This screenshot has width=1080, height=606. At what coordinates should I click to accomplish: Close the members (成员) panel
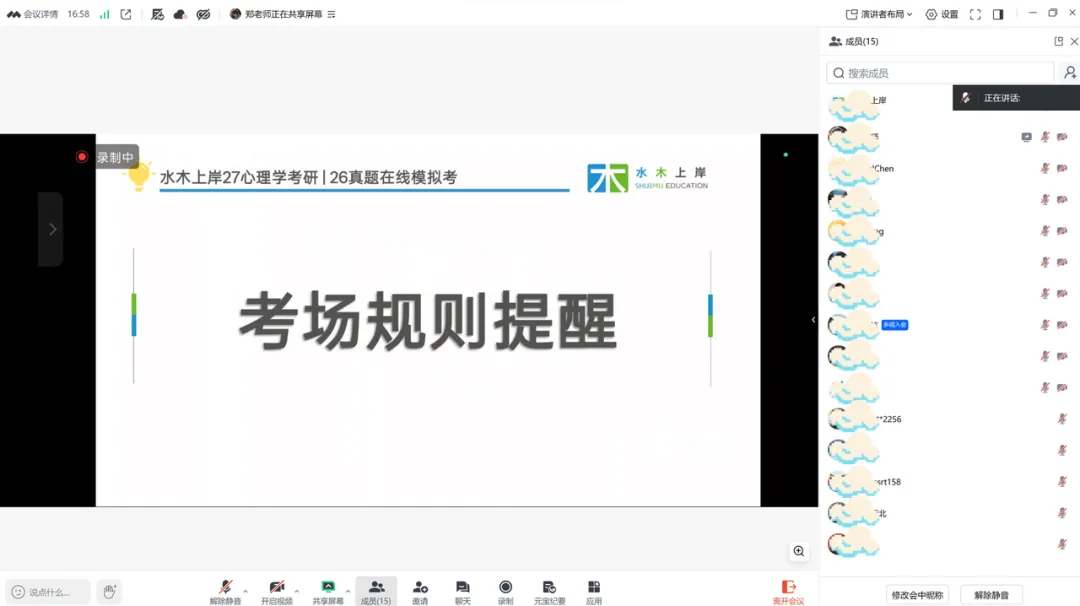tap(1074, 41)
